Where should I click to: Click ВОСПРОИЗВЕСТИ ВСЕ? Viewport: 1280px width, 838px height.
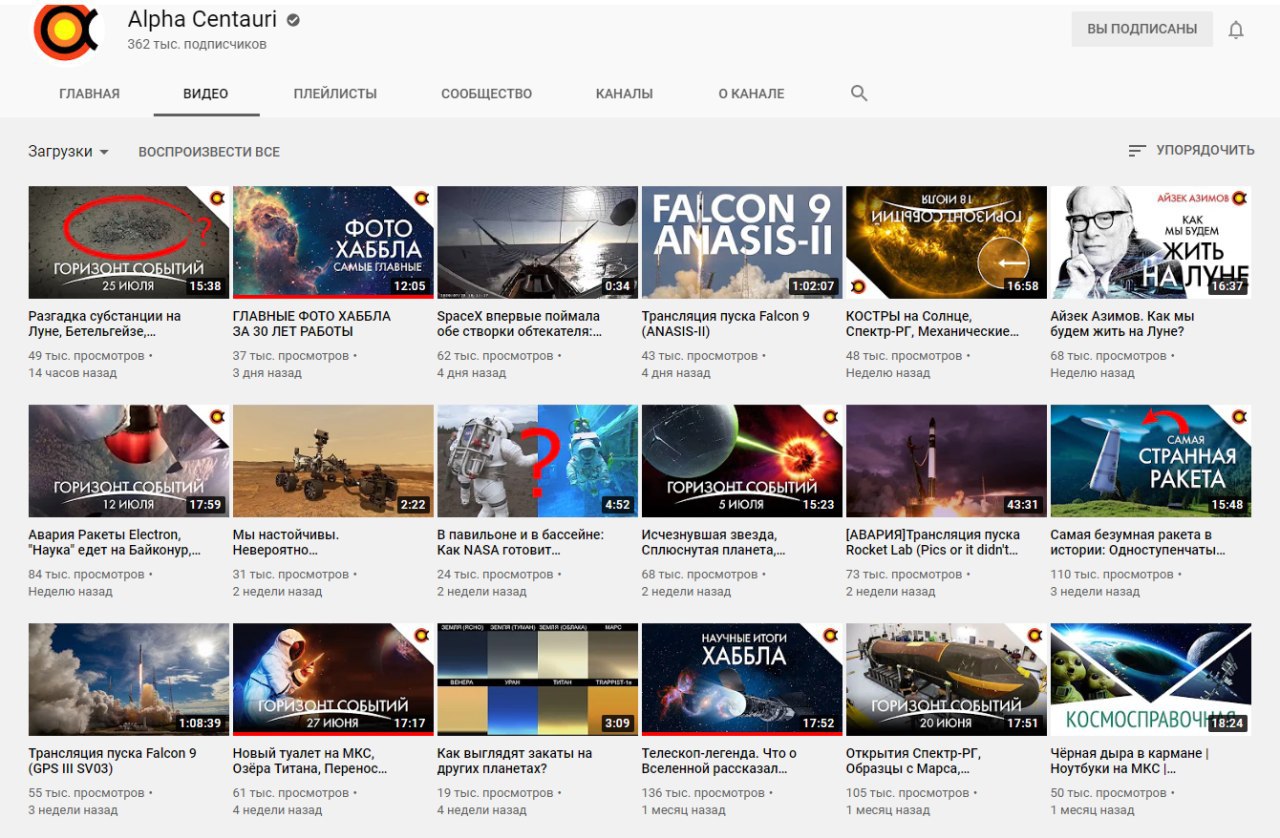209,152
